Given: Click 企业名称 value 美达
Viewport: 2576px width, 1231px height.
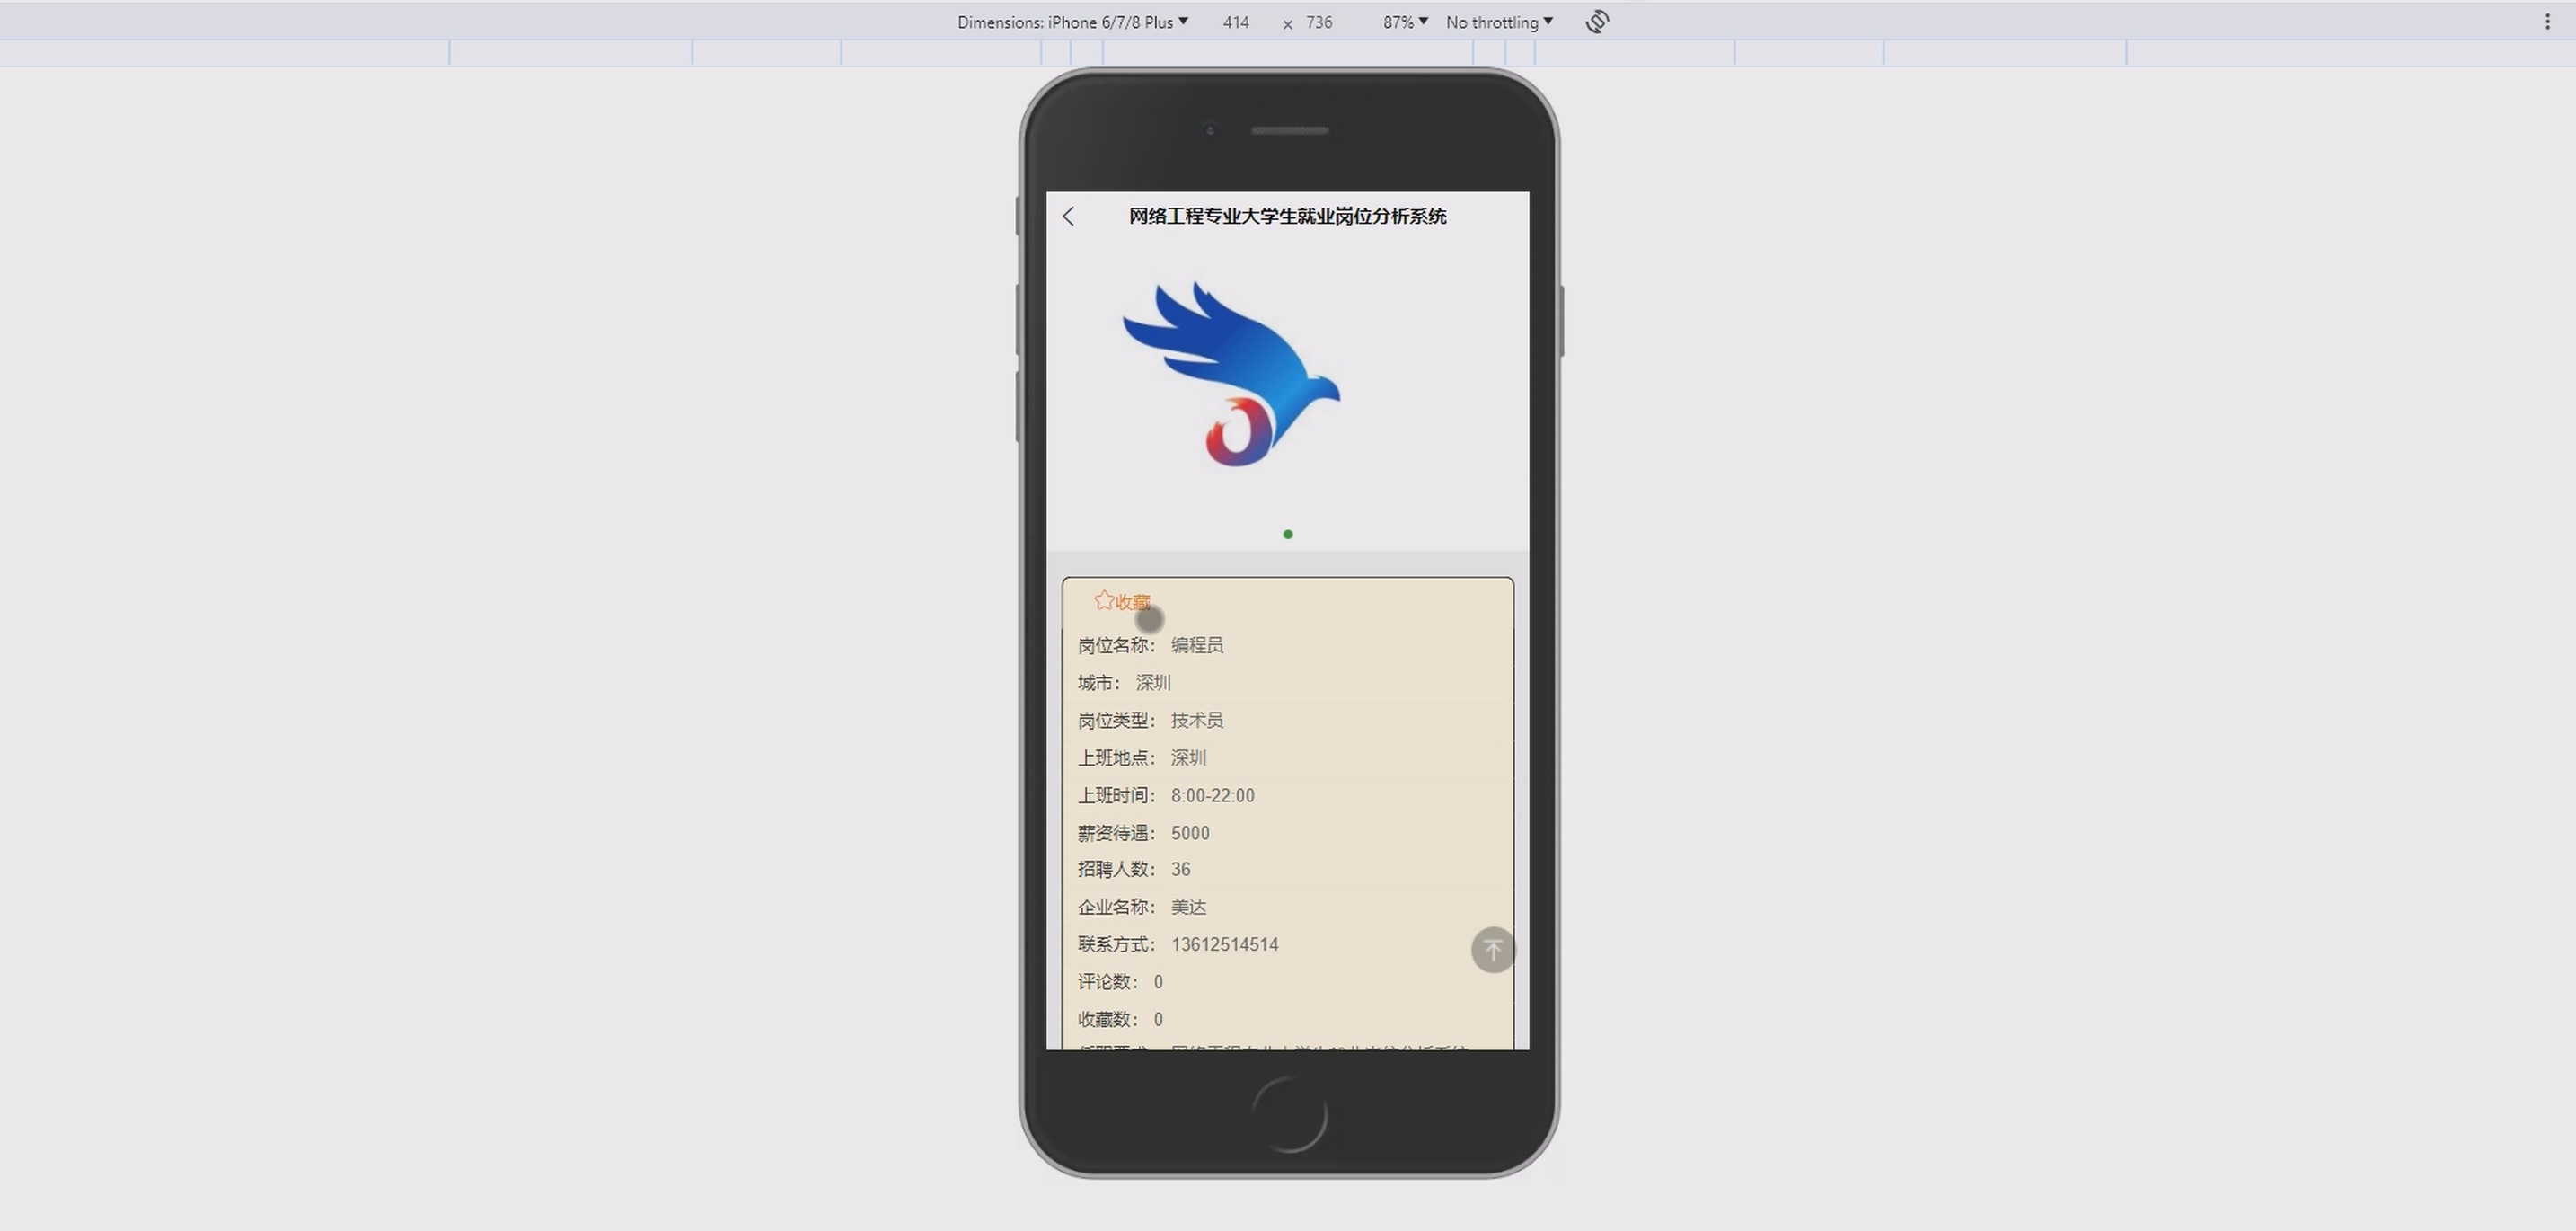Looking at the screenshot, I should pyautogui.click(x=1188, y=907).
